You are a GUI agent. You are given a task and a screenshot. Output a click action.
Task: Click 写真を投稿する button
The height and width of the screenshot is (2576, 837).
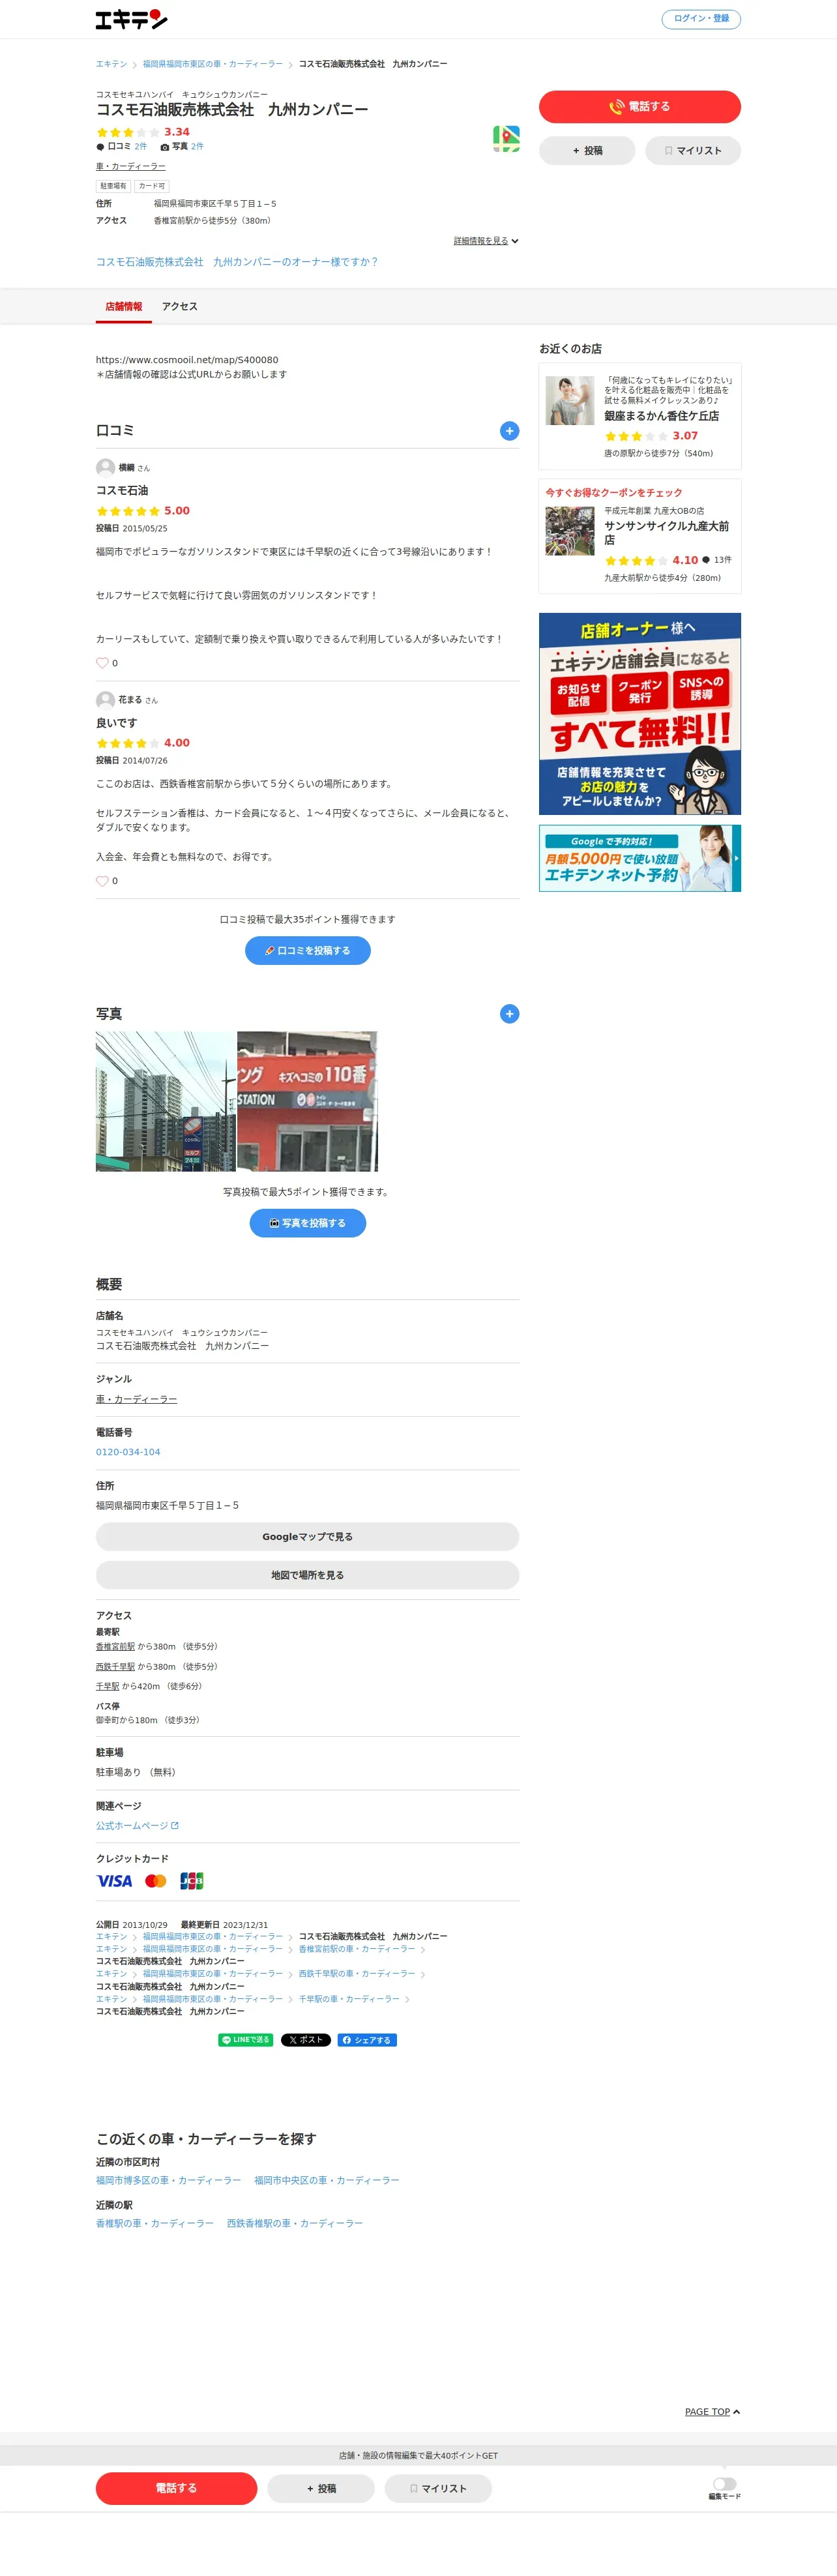308,1223
